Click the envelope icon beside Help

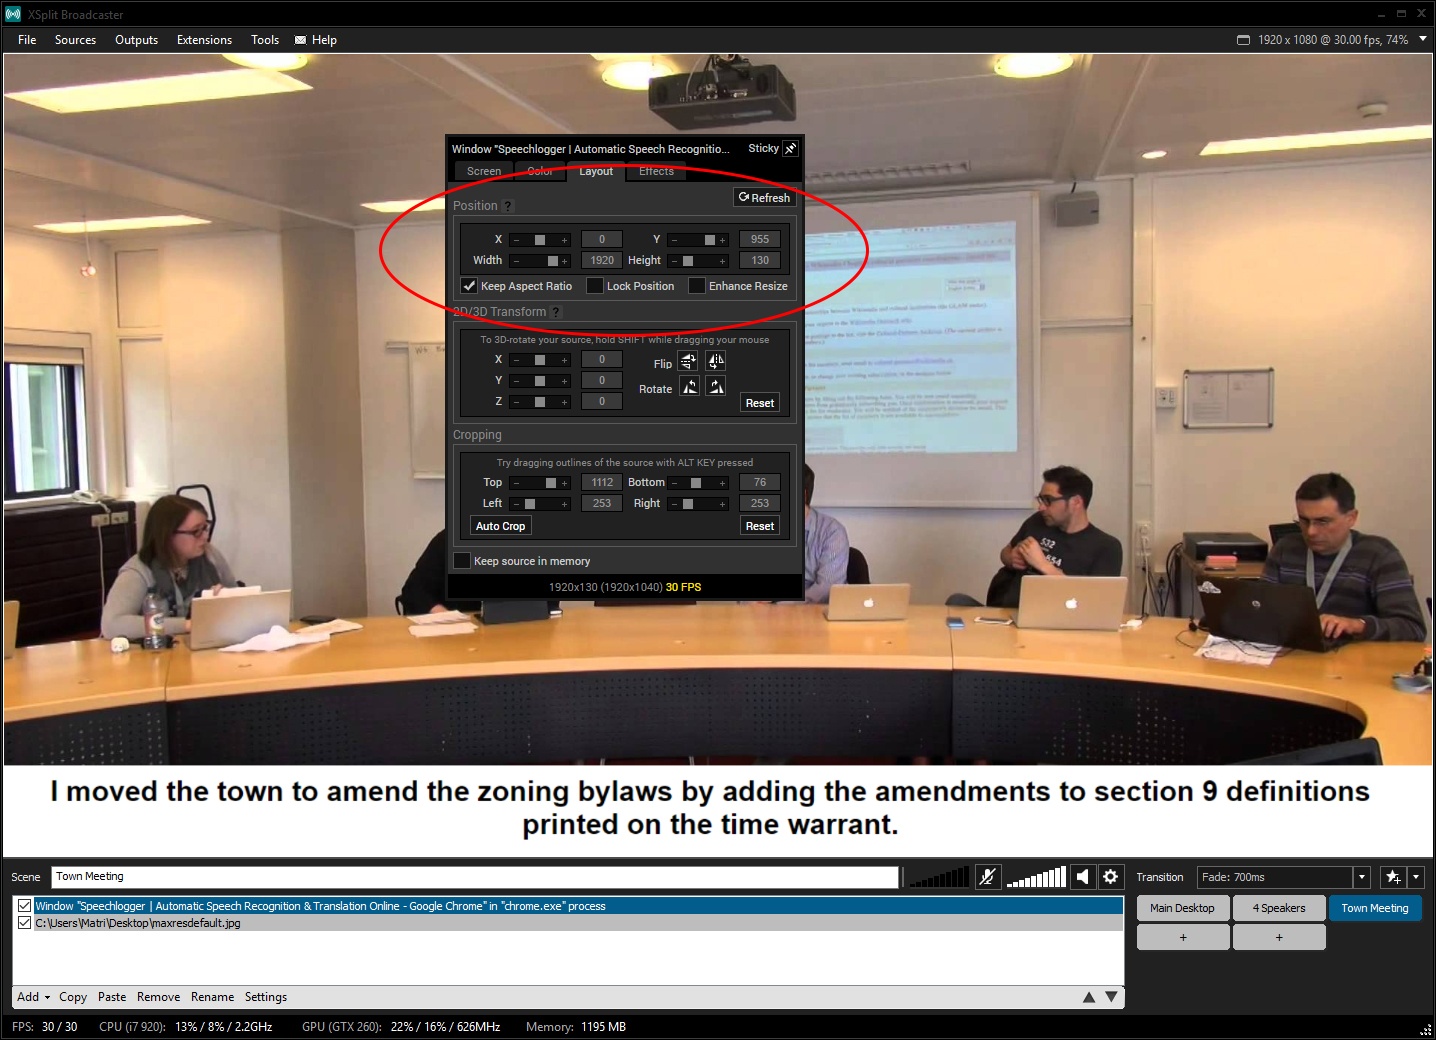[300, 40]
